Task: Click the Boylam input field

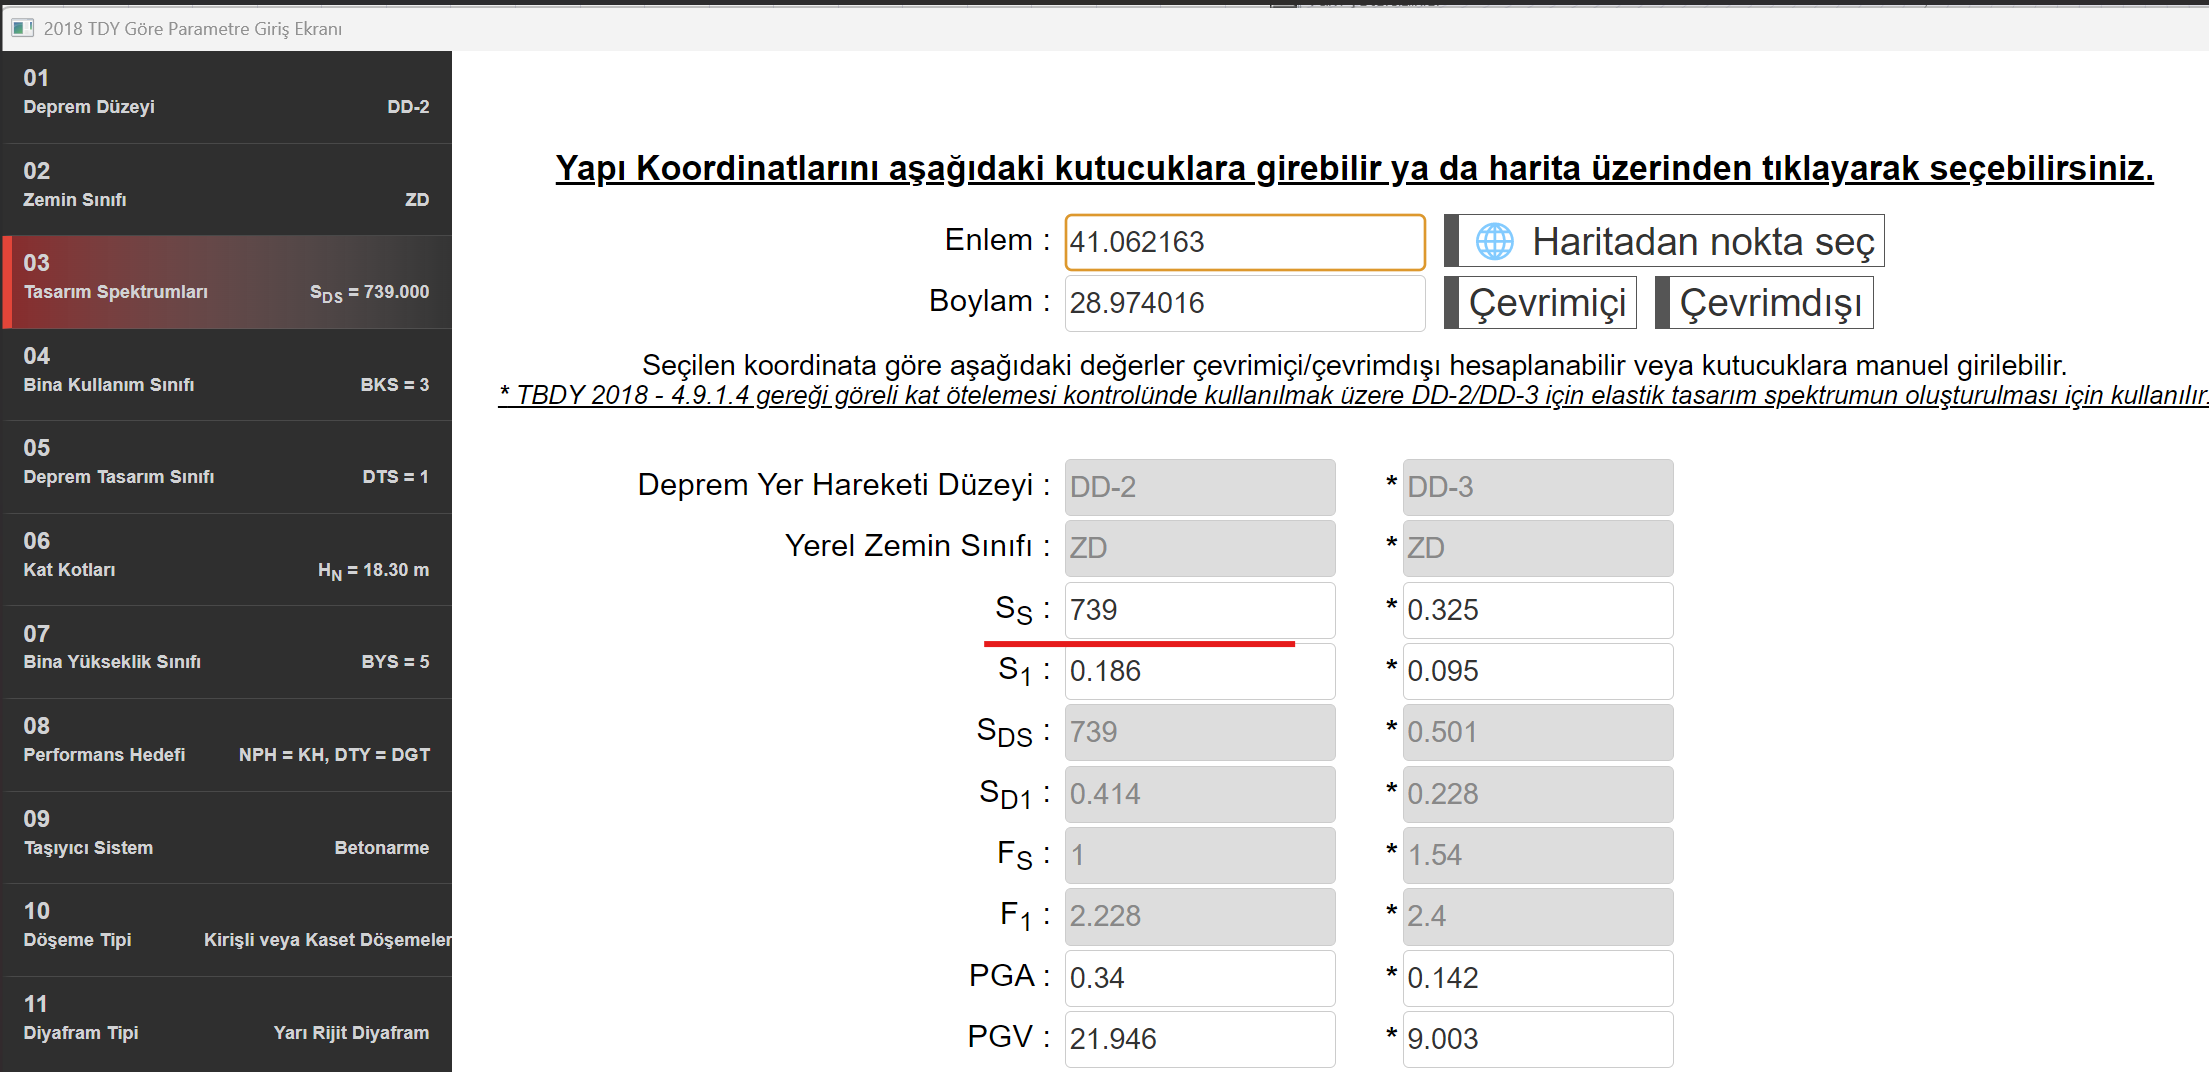Action: [x=1245, y=303]
